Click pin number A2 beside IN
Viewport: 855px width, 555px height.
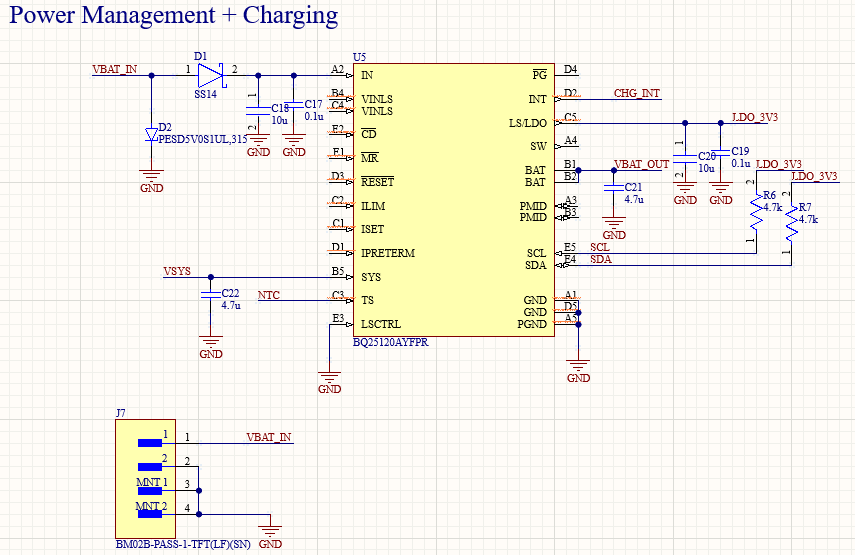click(x=338, y=69)
